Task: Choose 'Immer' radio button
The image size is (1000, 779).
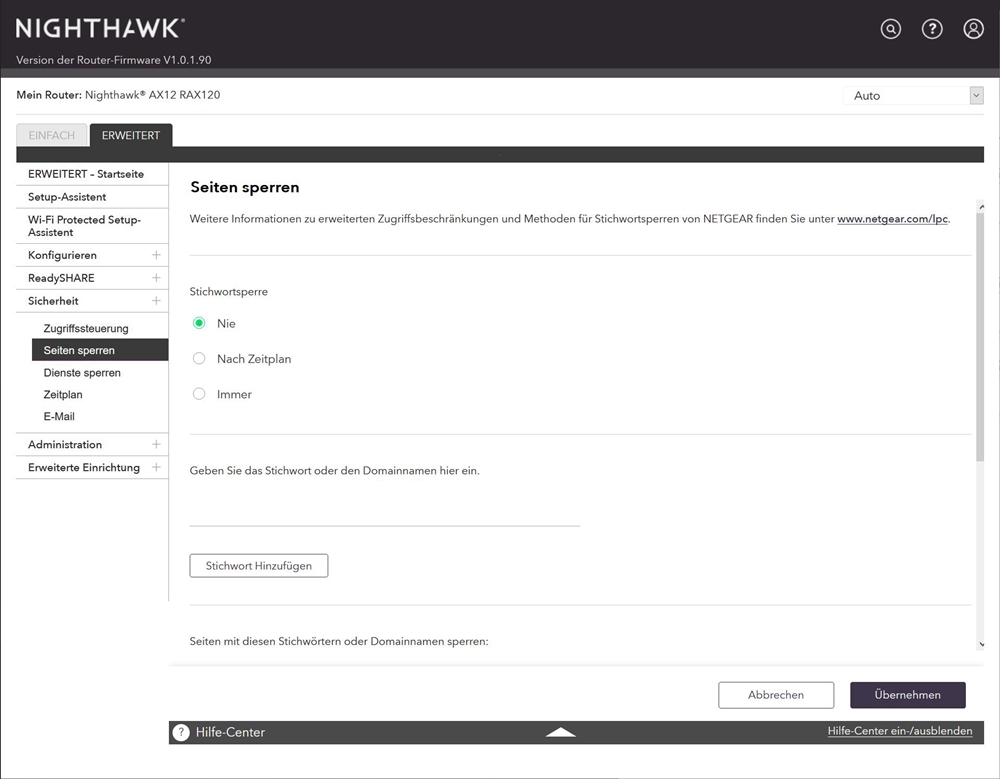Action: click(x=199, y=394)
